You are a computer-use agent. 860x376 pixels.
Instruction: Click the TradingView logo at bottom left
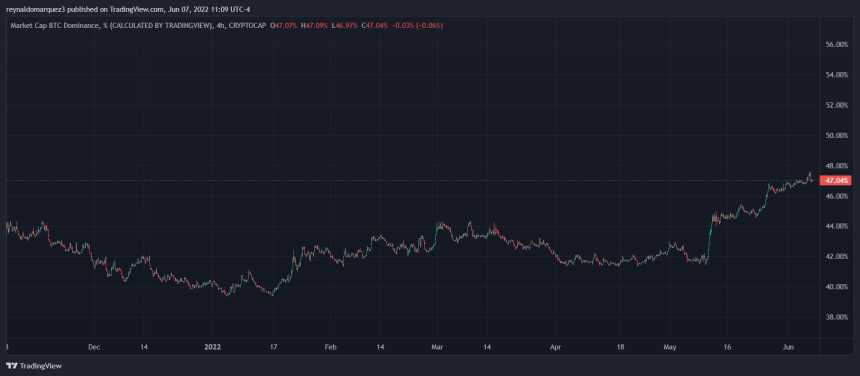(x=33, y=366)
